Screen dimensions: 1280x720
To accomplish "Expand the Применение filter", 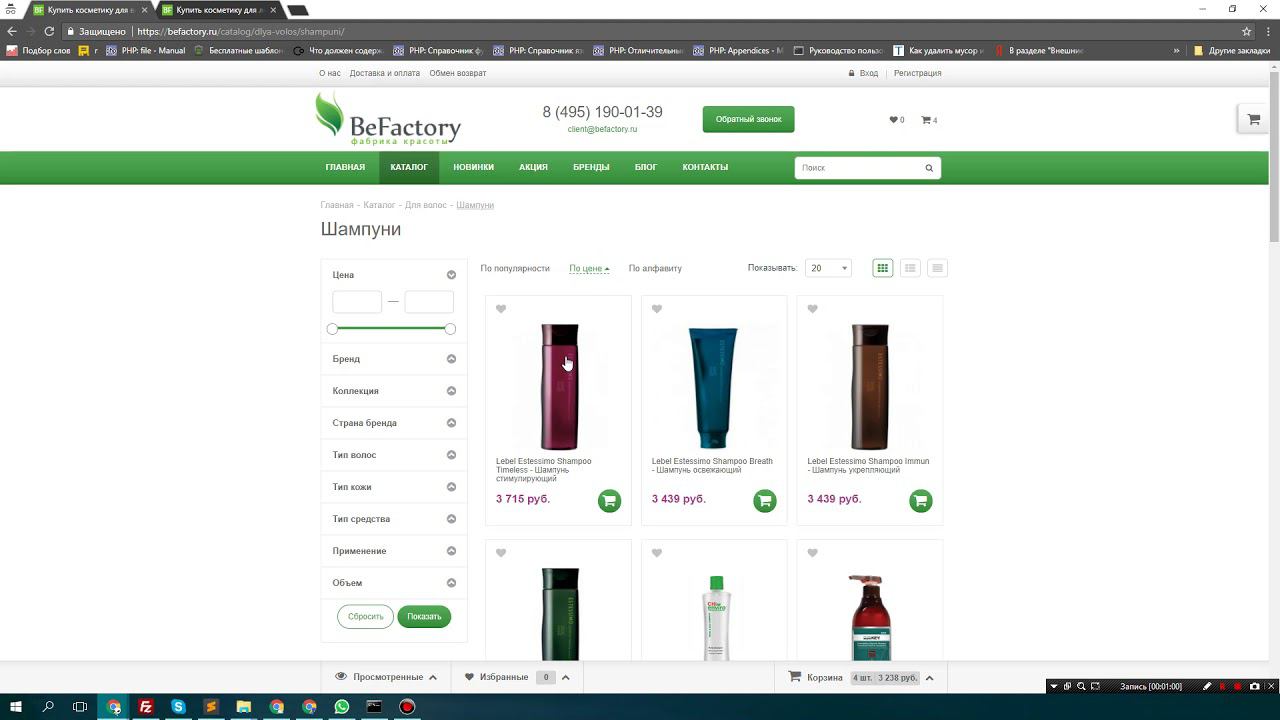I will [x=451, y=551].
